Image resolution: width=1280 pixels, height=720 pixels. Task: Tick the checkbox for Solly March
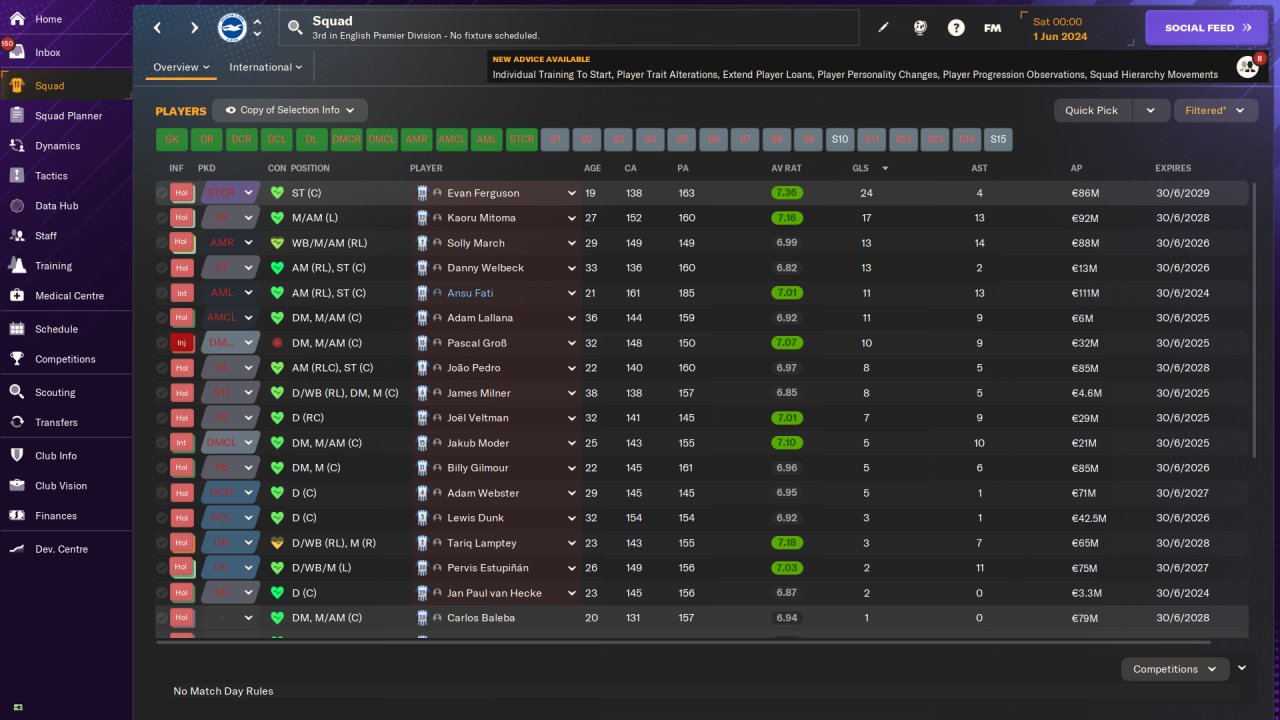click(162, 243)
